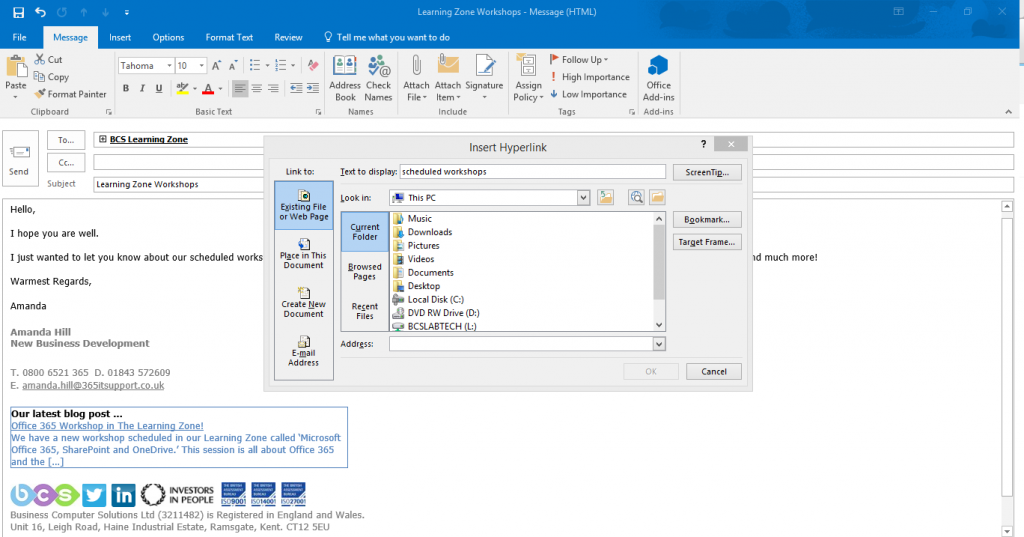1024x537 pixels.
Task: Apply numbered list formatting
Action: tap(281, 65)
